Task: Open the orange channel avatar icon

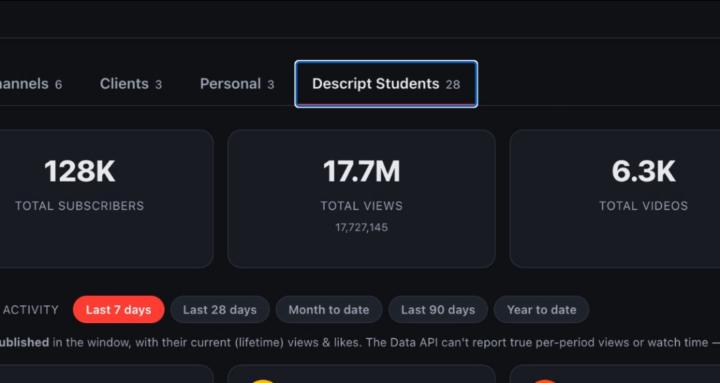Action: pos(544,381)
